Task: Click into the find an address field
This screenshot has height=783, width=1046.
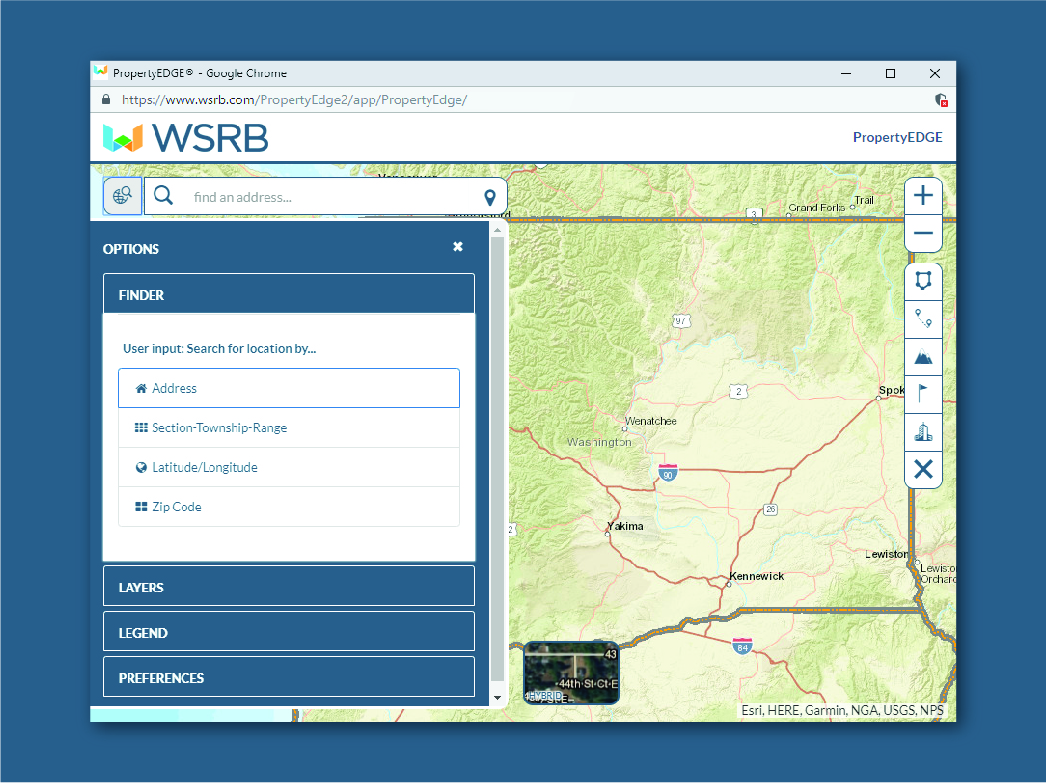Action: tap(327, 197)
